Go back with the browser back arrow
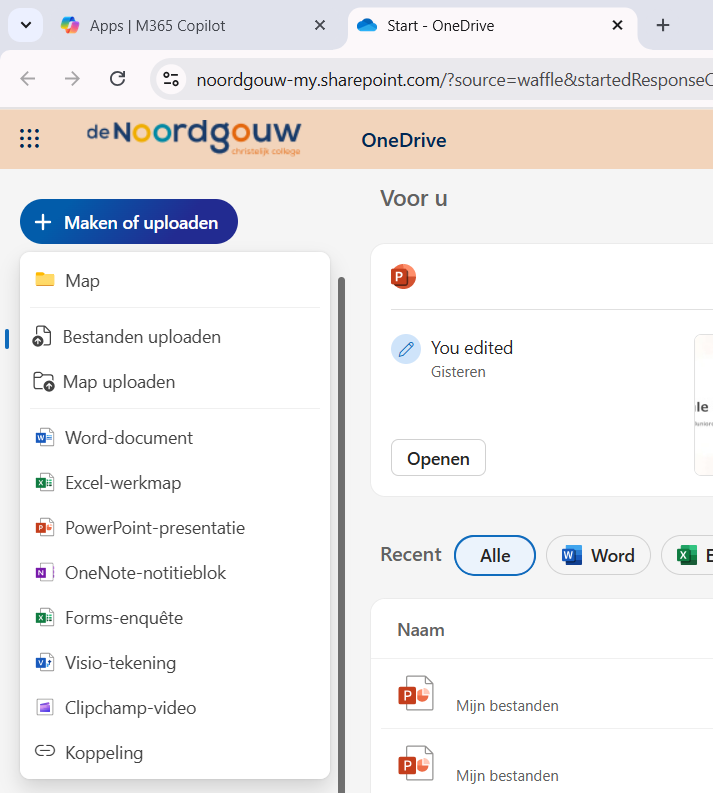This screenshot has width=713, height=793. 28,79
